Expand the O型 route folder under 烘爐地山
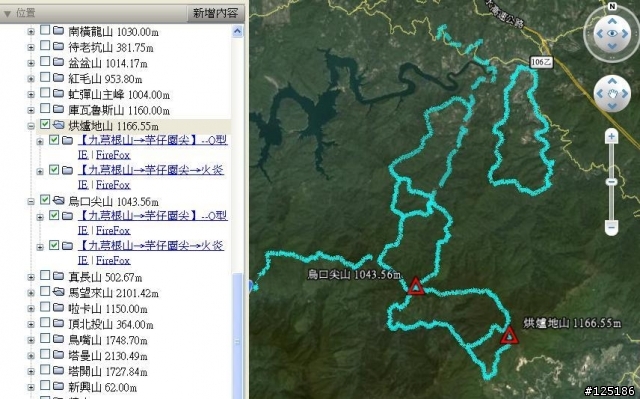Image resolution: width=640 pixels, height=399 pixels. [x=40, y=142]
